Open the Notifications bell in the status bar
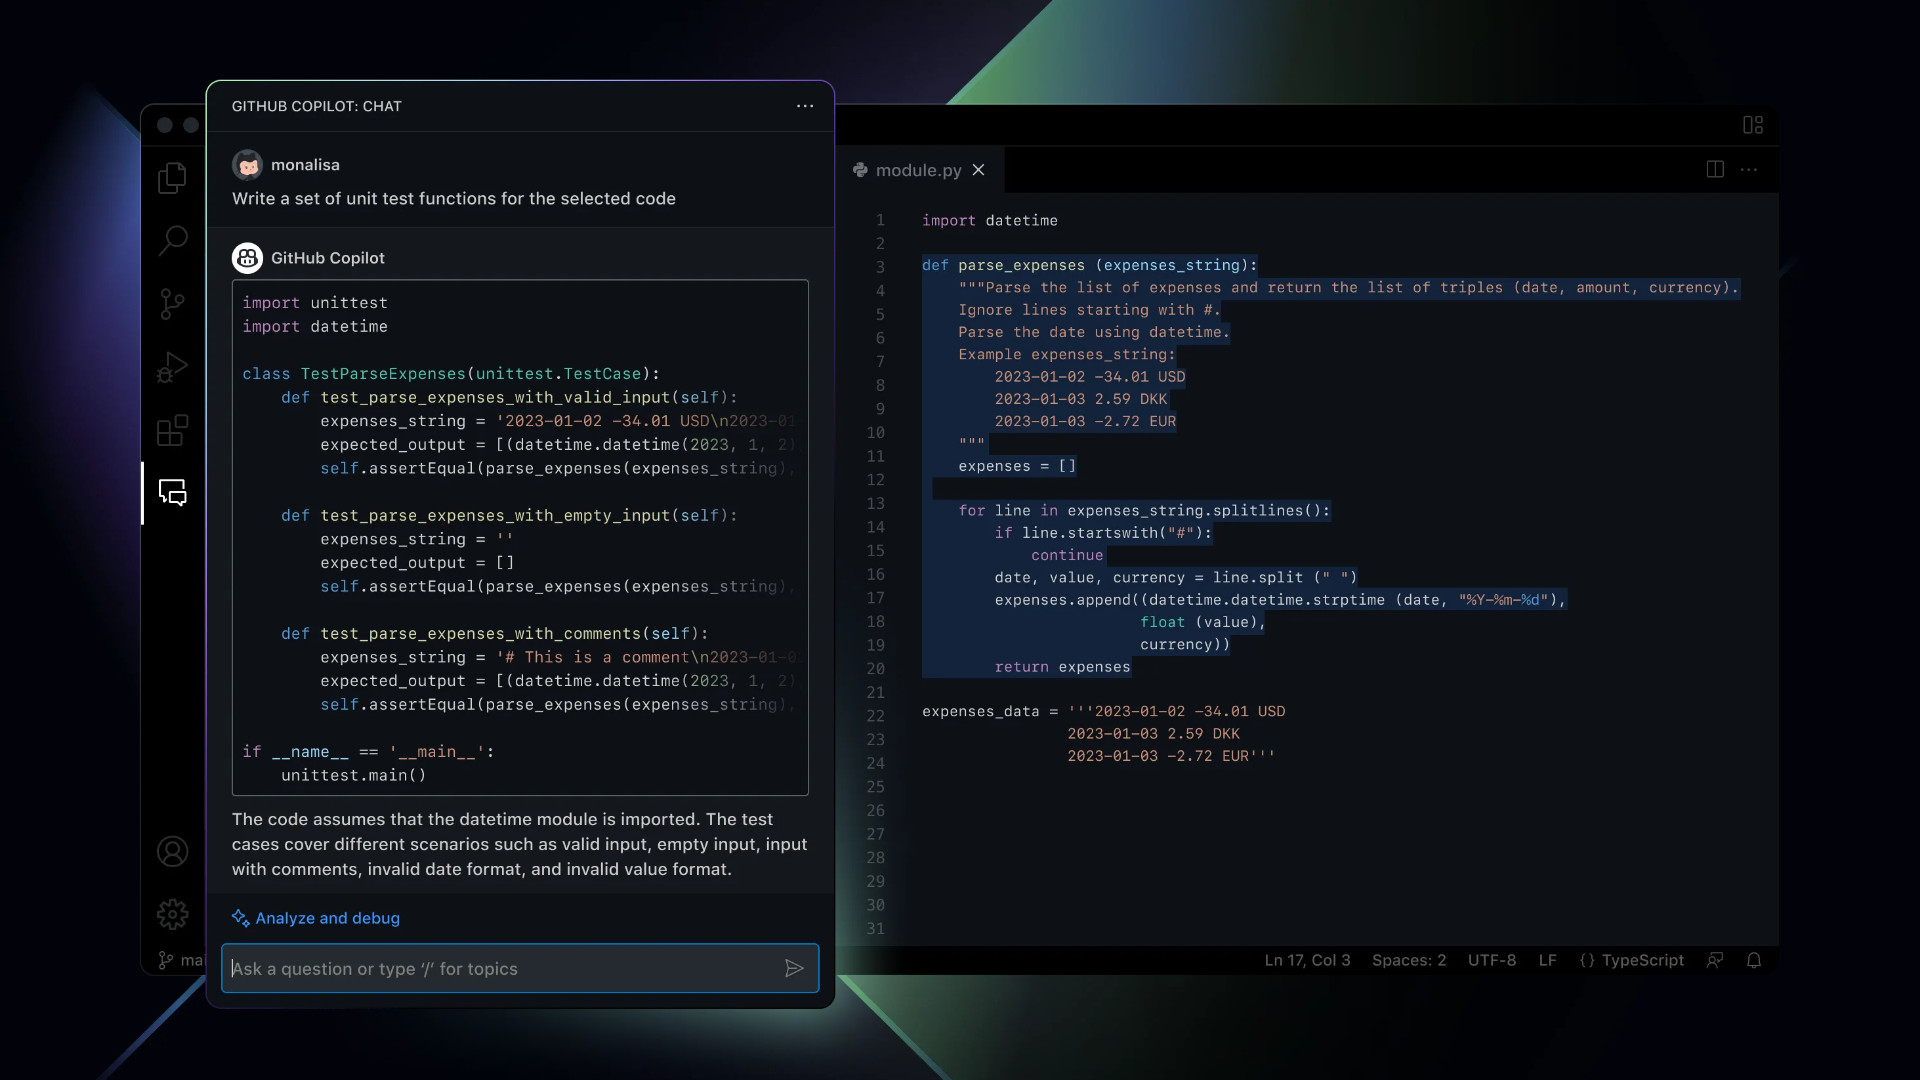 (1755, 960)
